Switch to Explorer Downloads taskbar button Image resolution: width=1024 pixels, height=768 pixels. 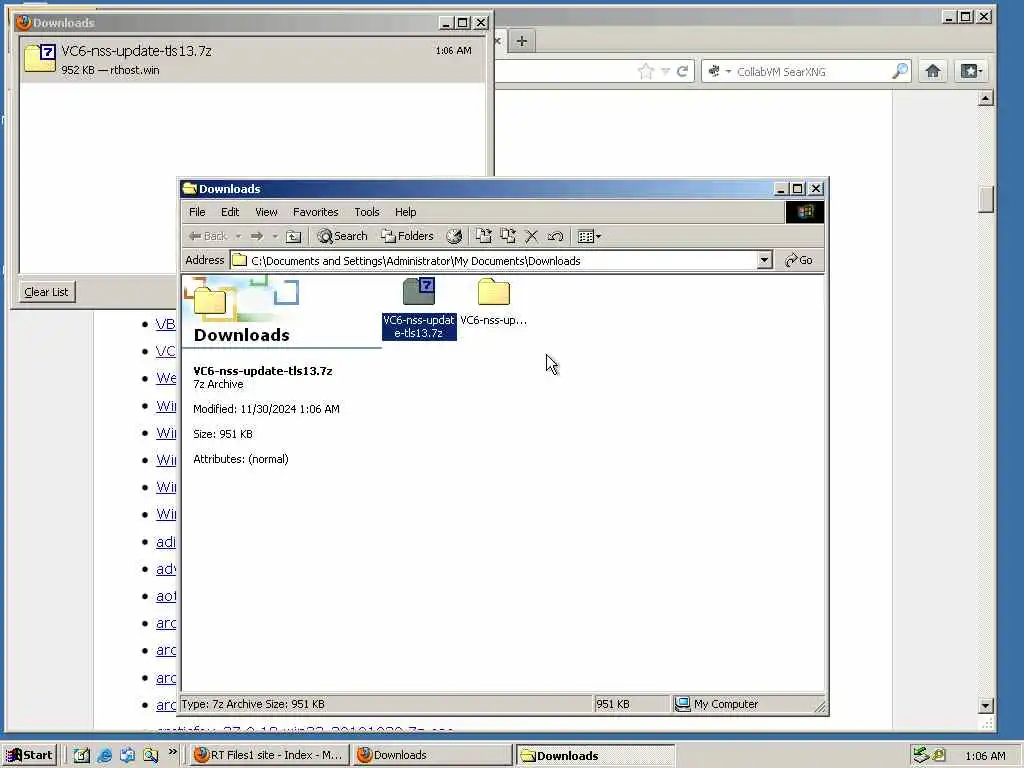pos(595,756)
